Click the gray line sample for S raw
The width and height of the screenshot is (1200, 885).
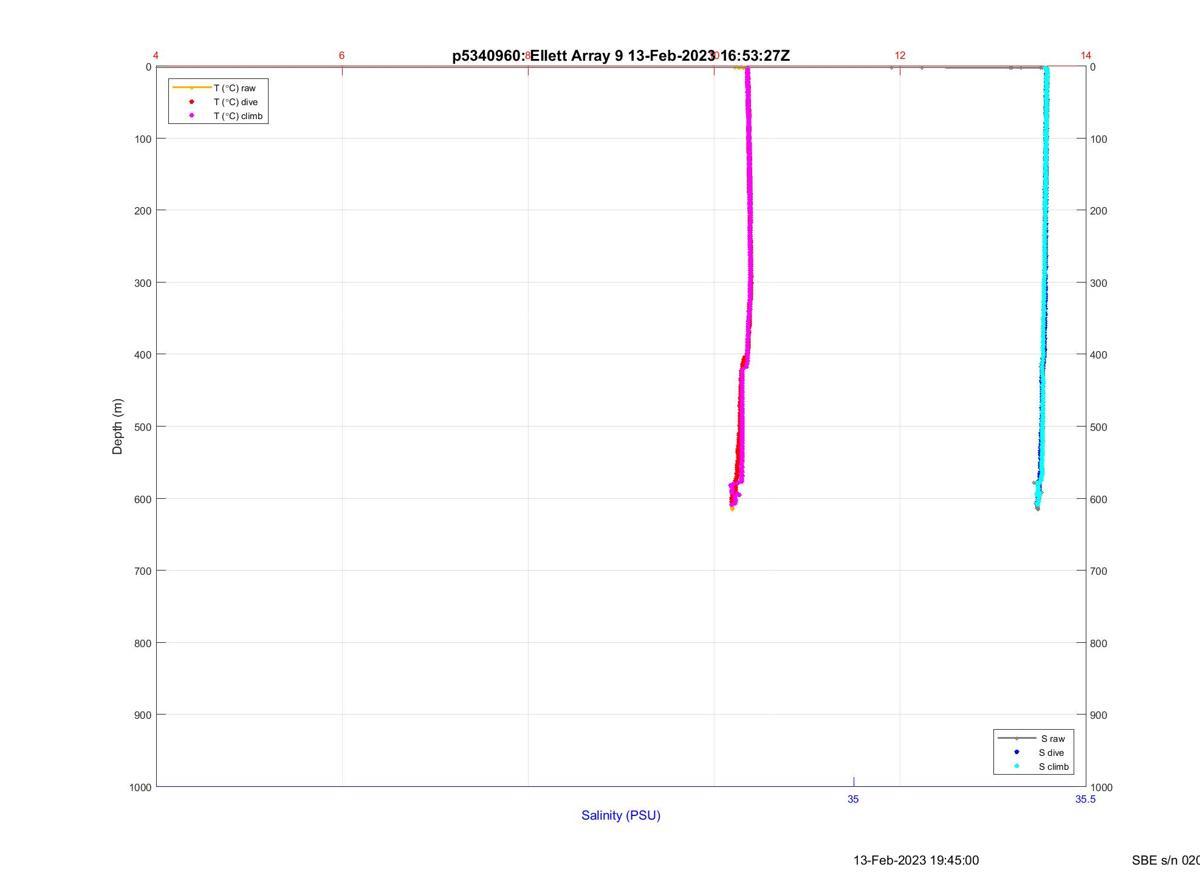pos(1017,738)
